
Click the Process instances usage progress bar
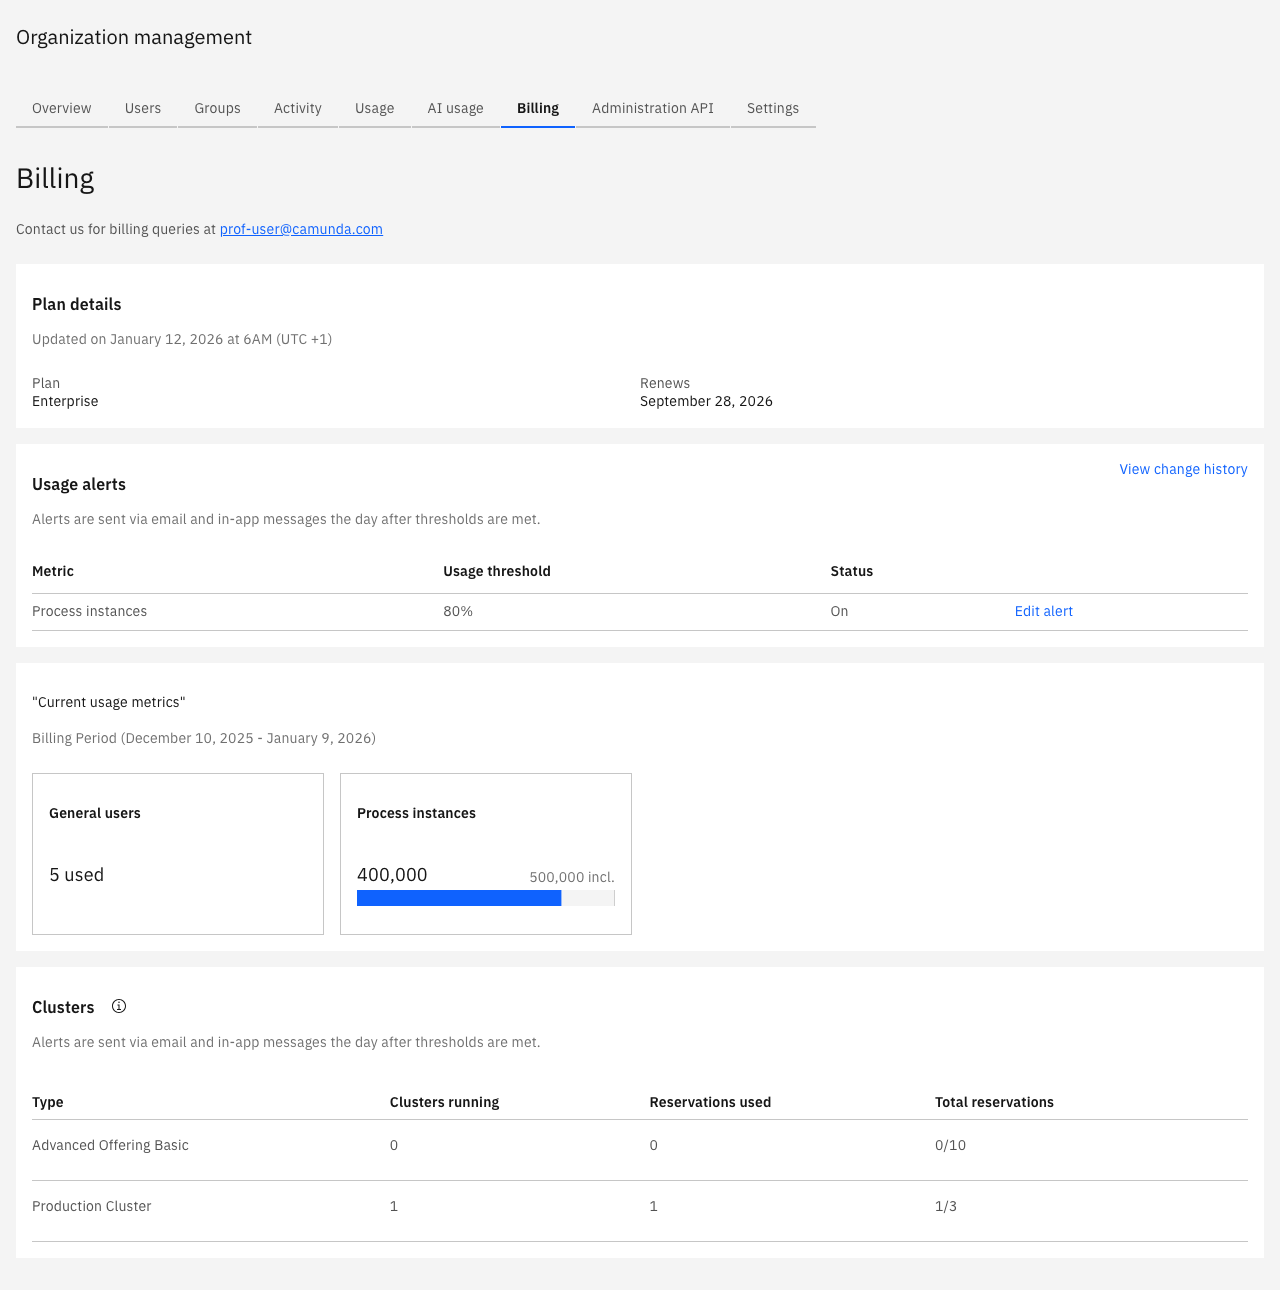[x=486, y=898]
